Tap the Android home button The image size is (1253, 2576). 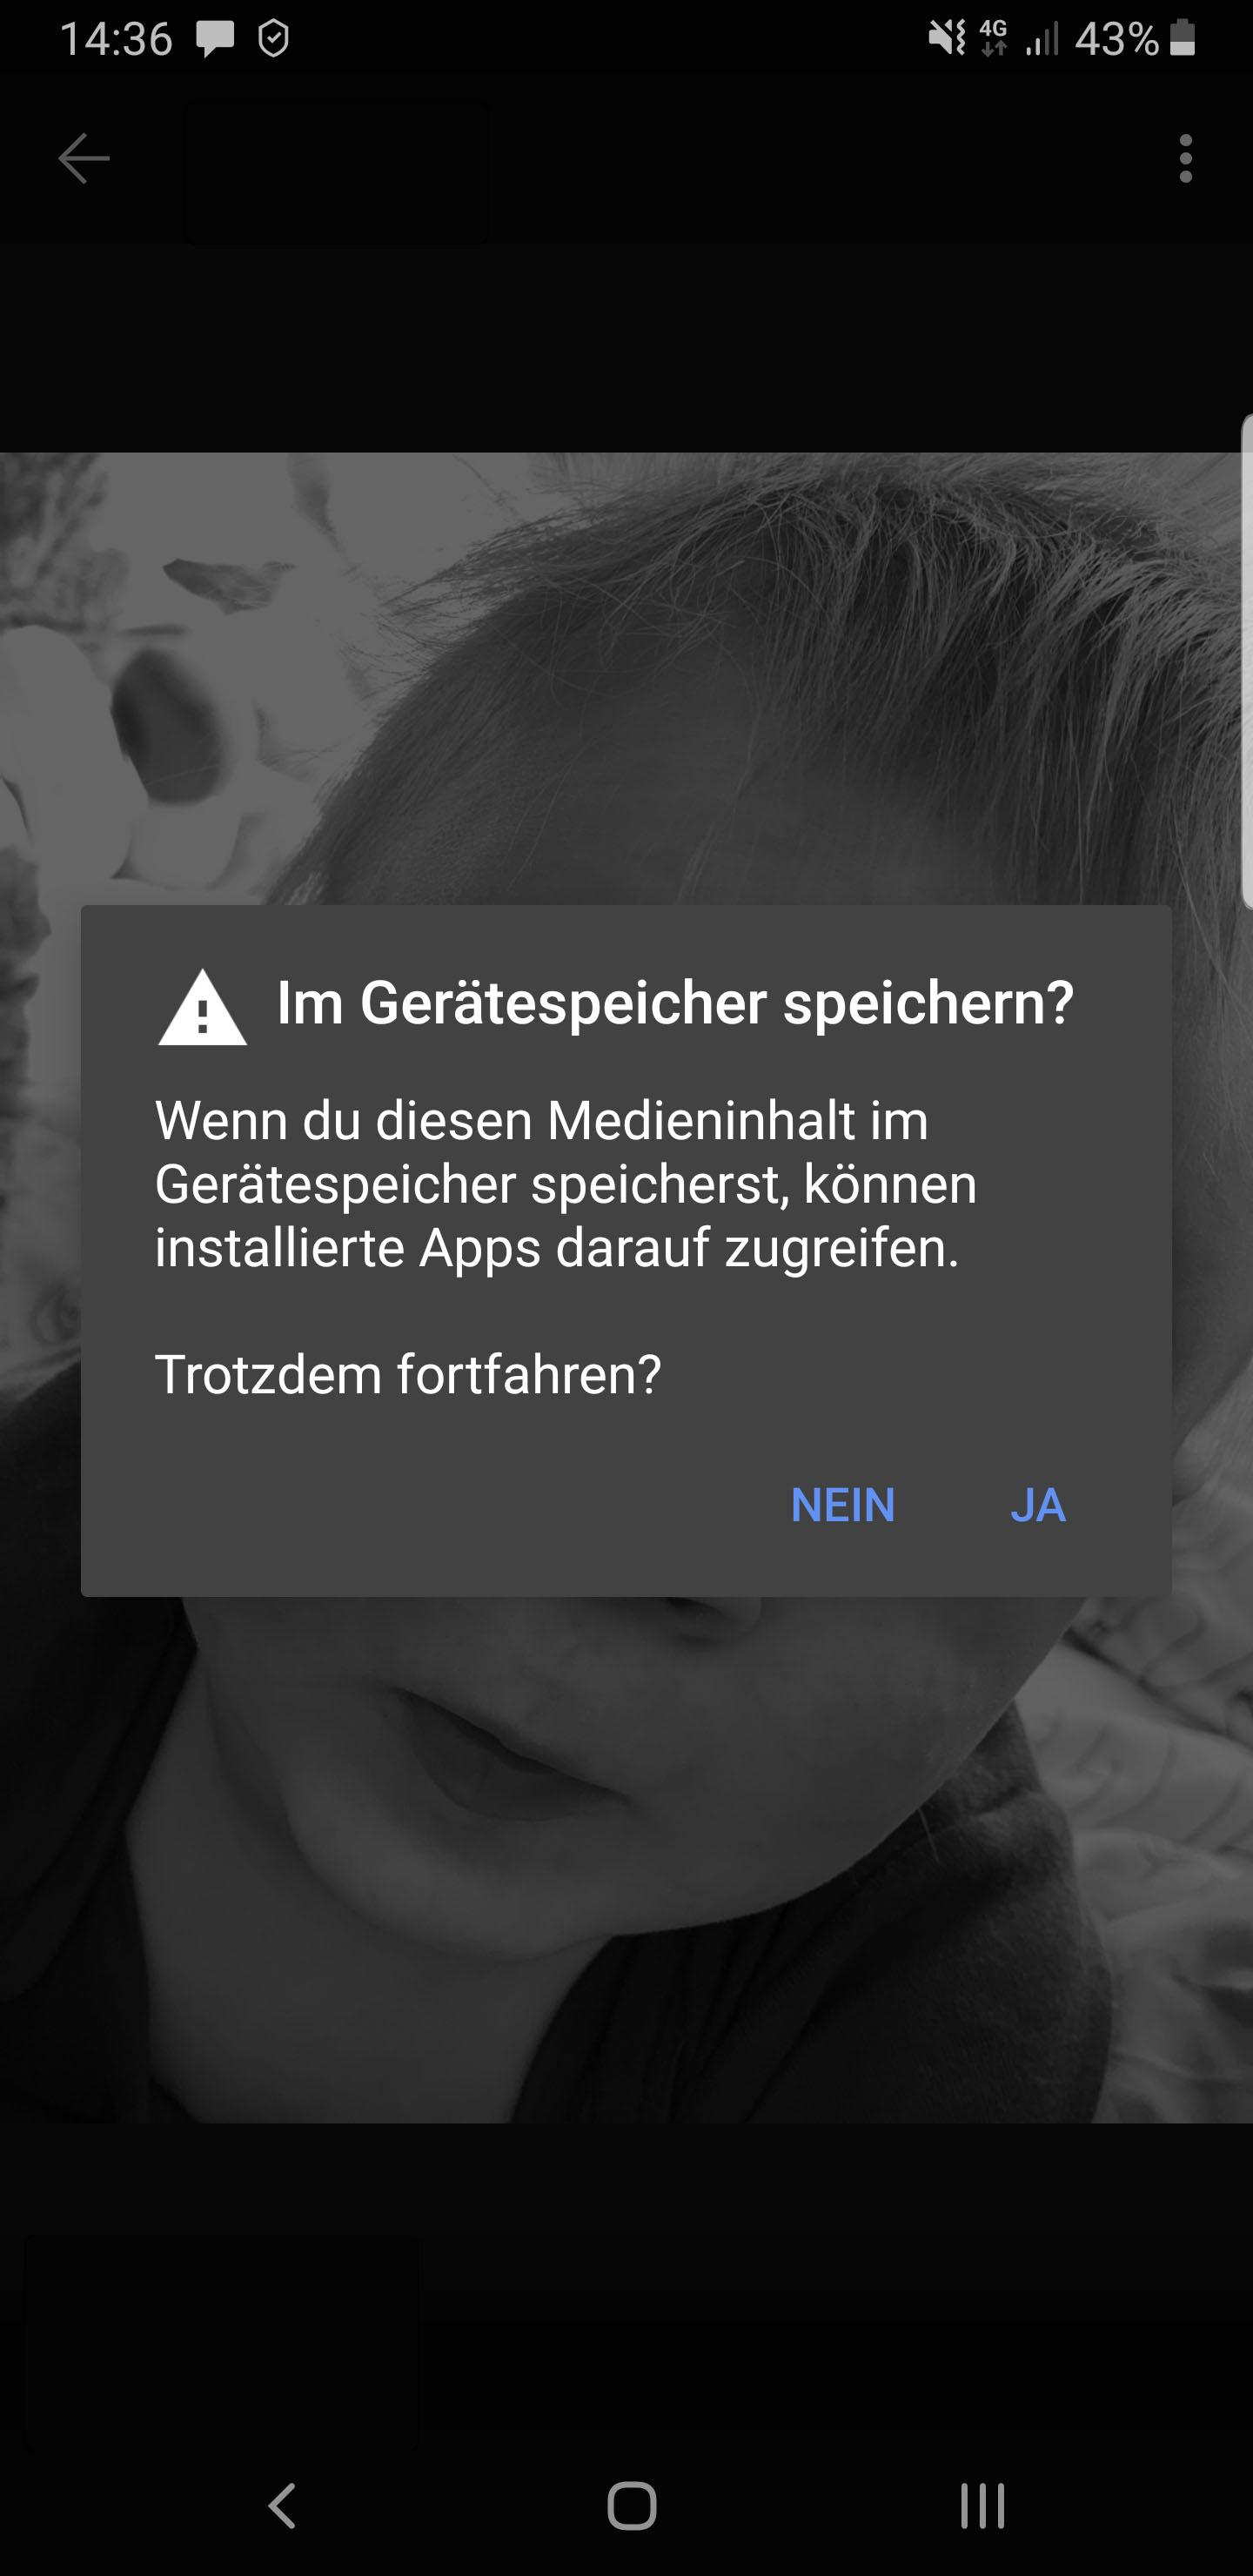pyautogui.click(x=632, y=2505)
